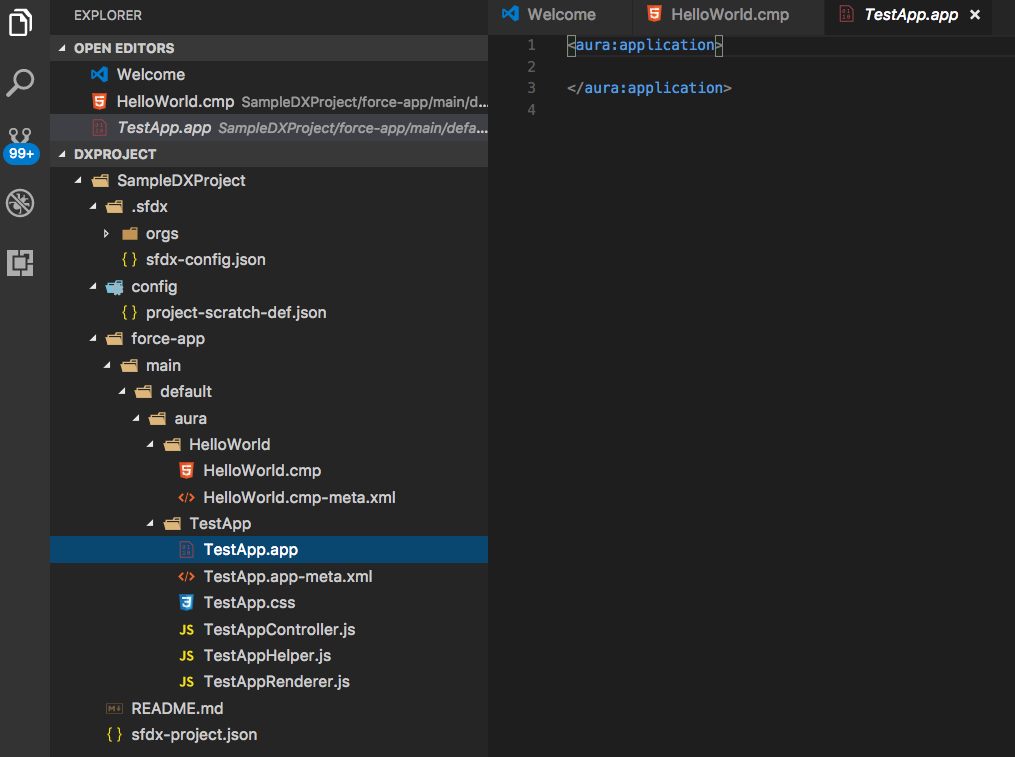Click the HTML5 icon of the HelloWorld.cmp tab

point(654,14)
